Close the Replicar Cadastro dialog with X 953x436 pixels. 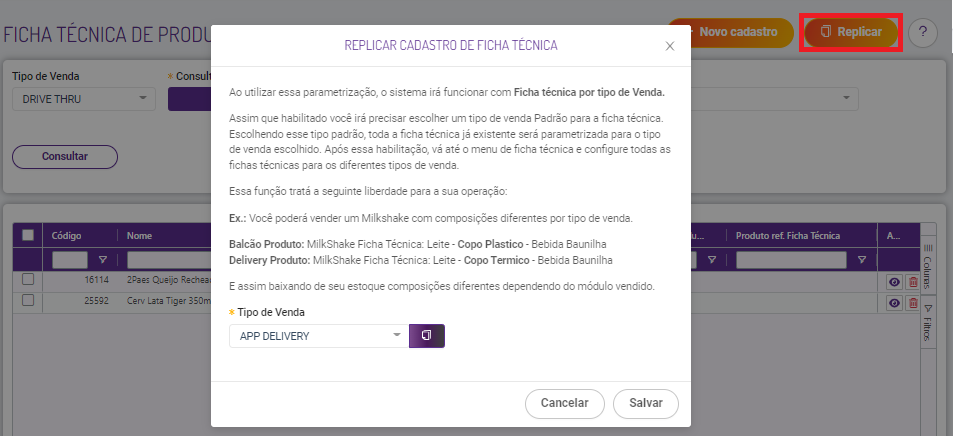pos(670,46)
